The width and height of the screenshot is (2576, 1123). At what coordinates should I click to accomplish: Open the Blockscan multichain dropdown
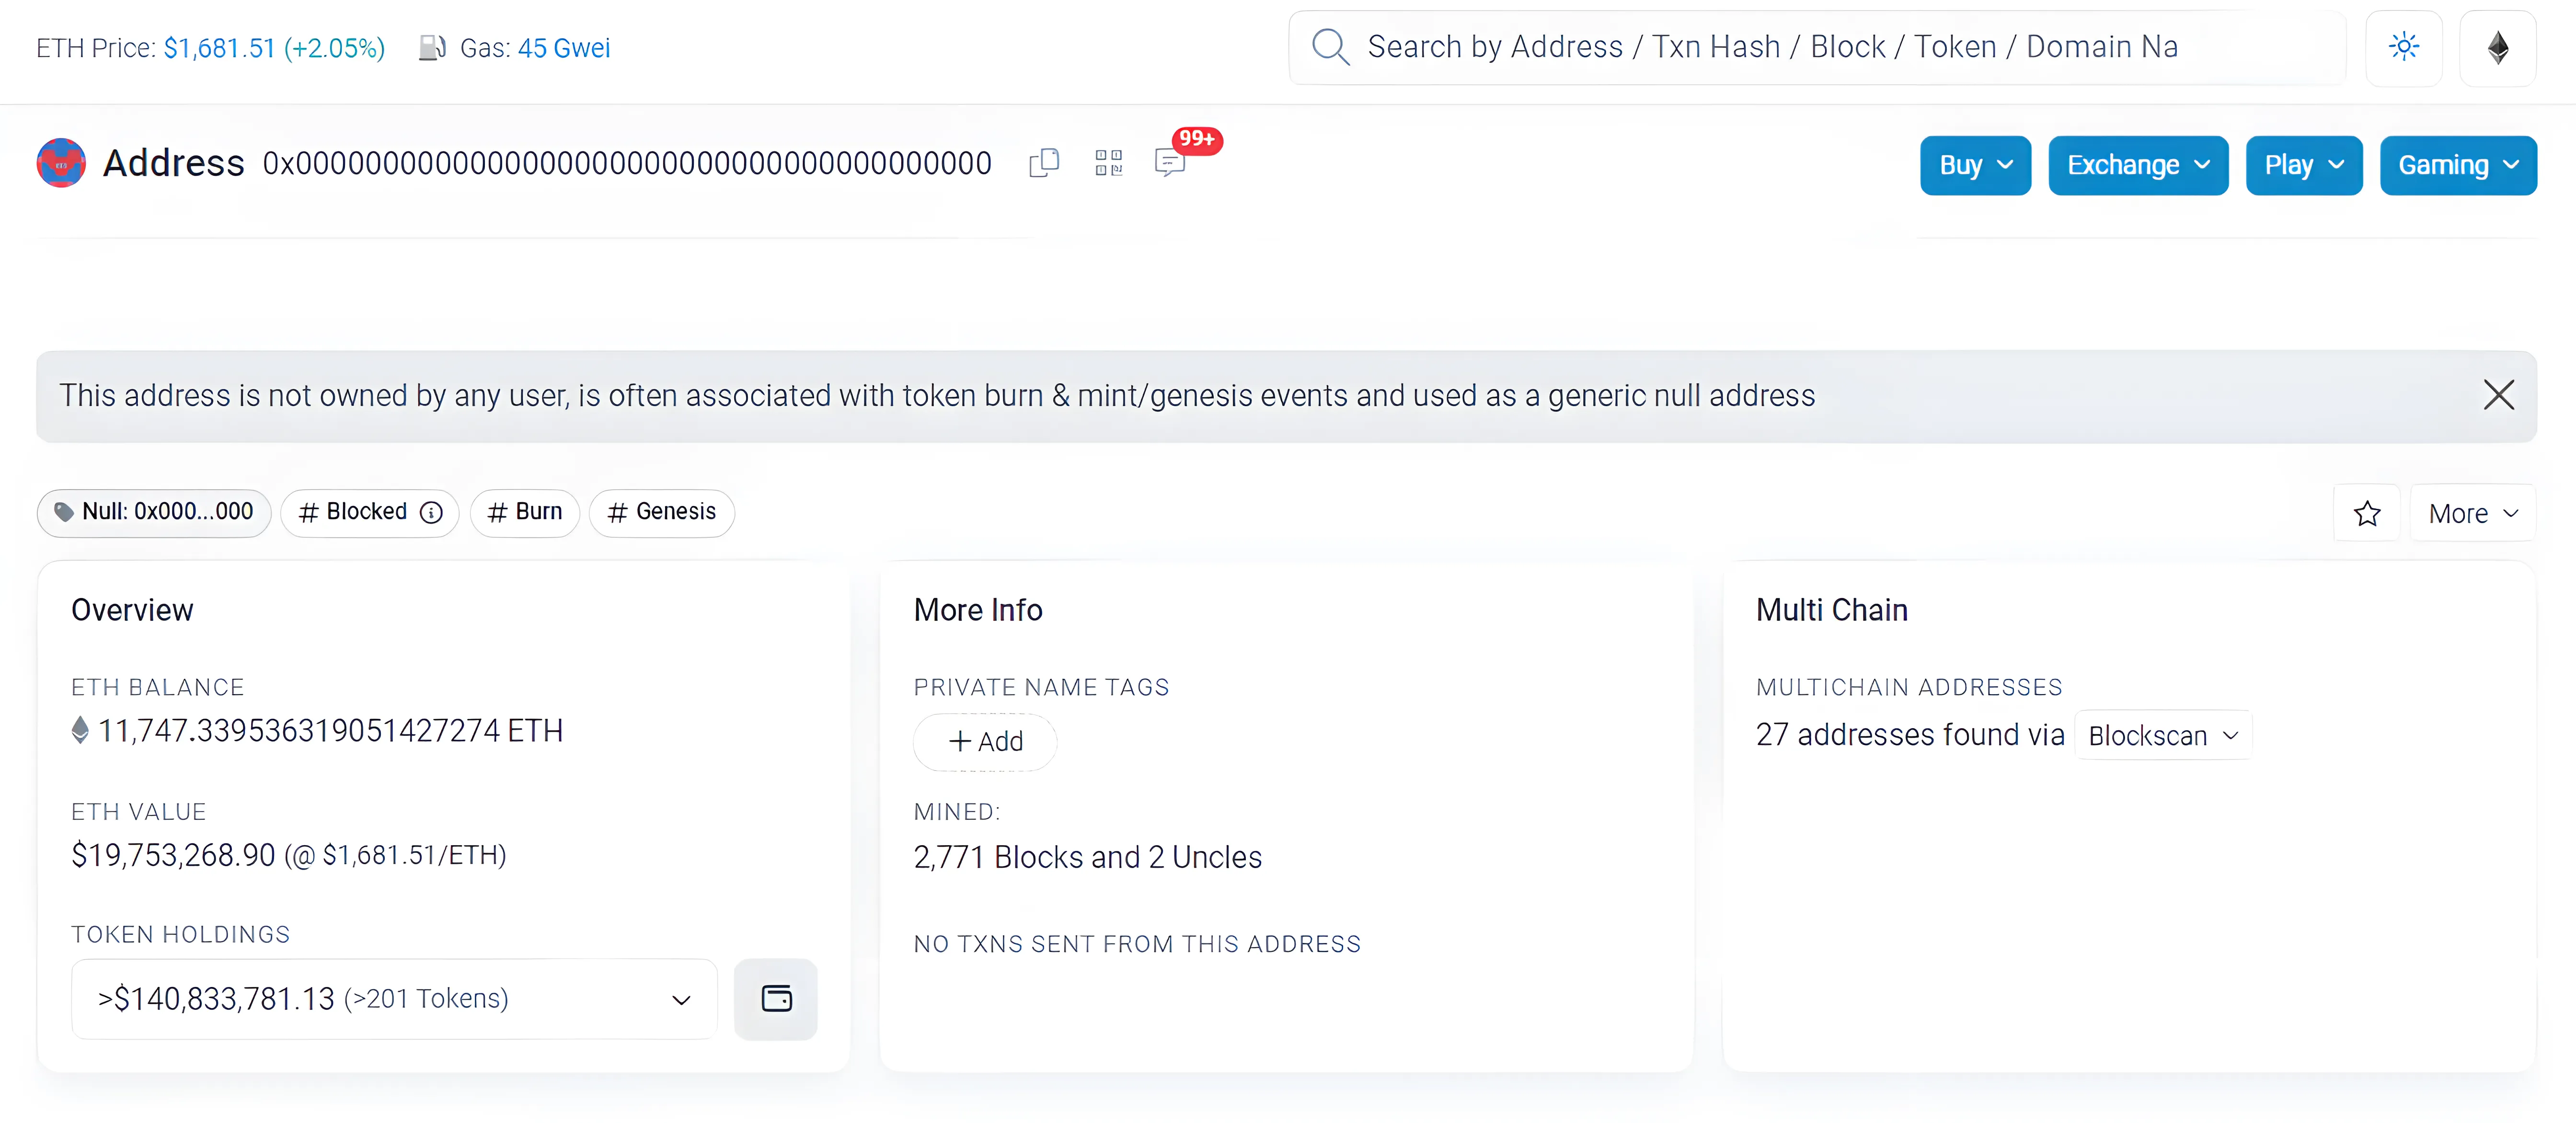2162,736
